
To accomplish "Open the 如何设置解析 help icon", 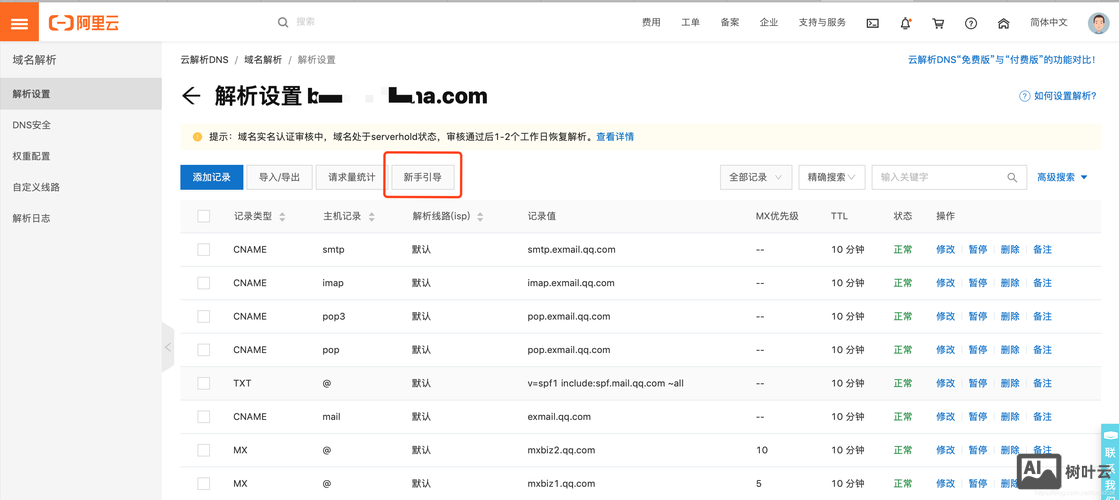I will [1024, 96].
